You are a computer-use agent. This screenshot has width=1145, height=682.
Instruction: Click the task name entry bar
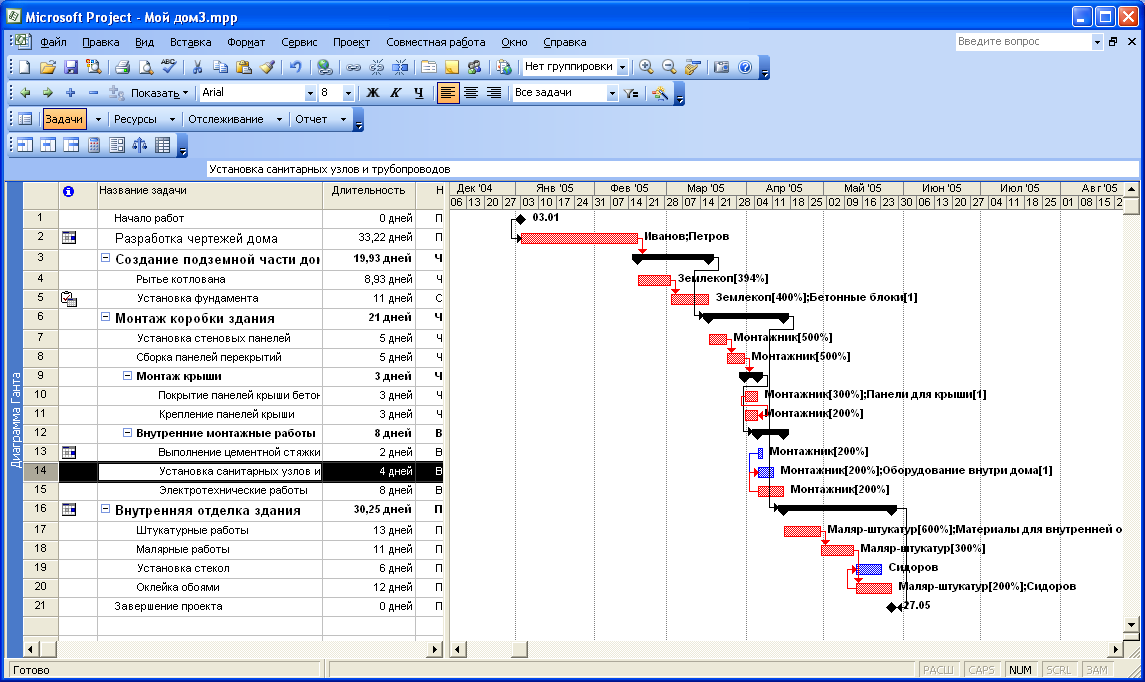click(672, 169)
